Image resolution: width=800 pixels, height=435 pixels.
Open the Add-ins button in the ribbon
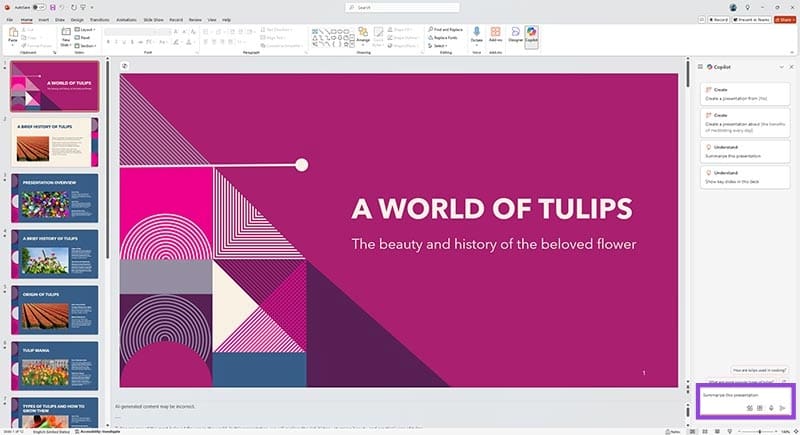point(495,35)
